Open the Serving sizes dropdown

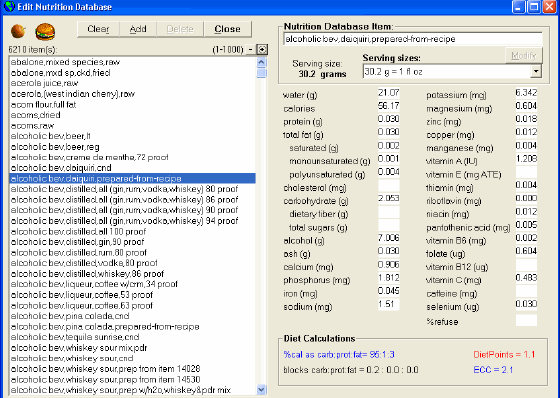[x=536, y=71]
